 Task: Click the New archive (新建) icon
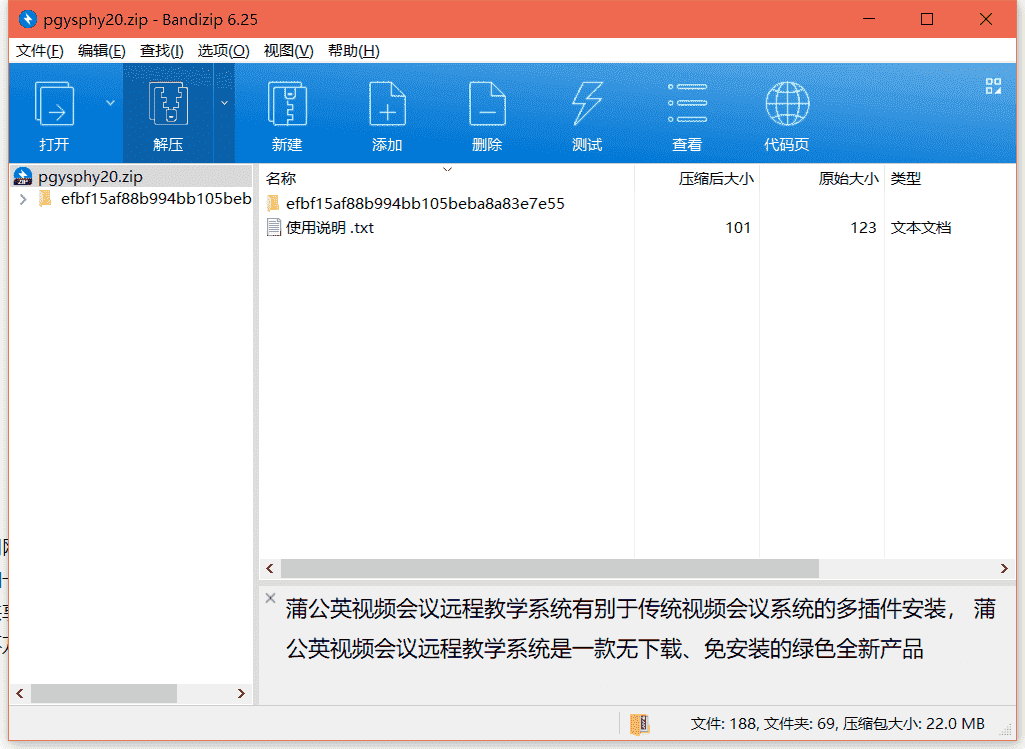click(287, 104)
